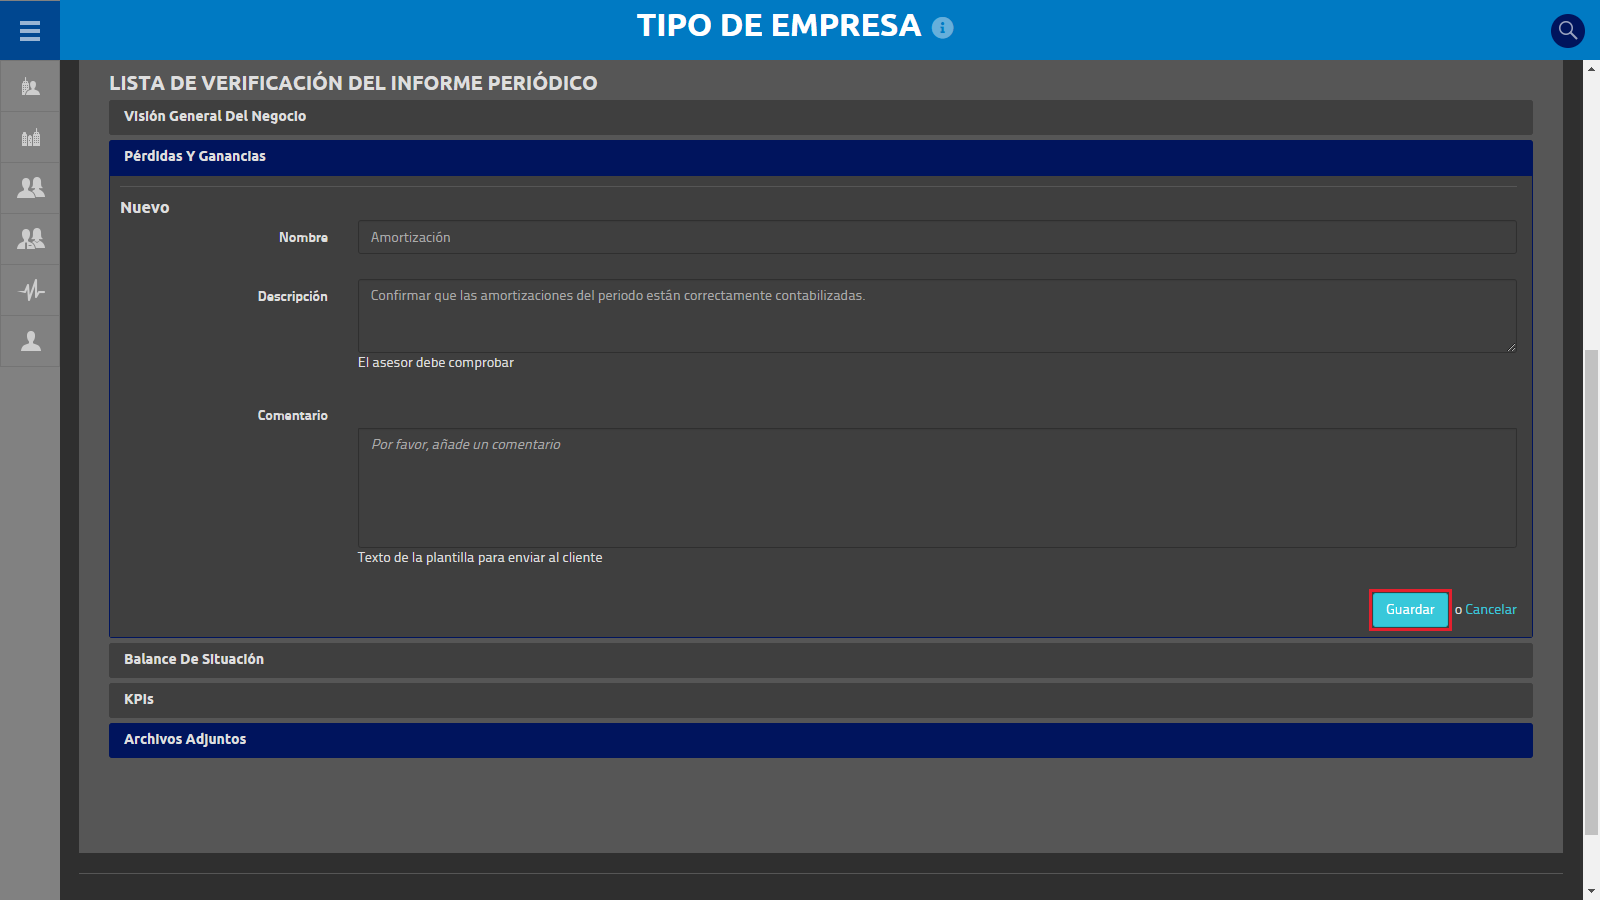
Task: Click 'Texto de la plantilla para enviar al cliente'
Action: [480, 558]
